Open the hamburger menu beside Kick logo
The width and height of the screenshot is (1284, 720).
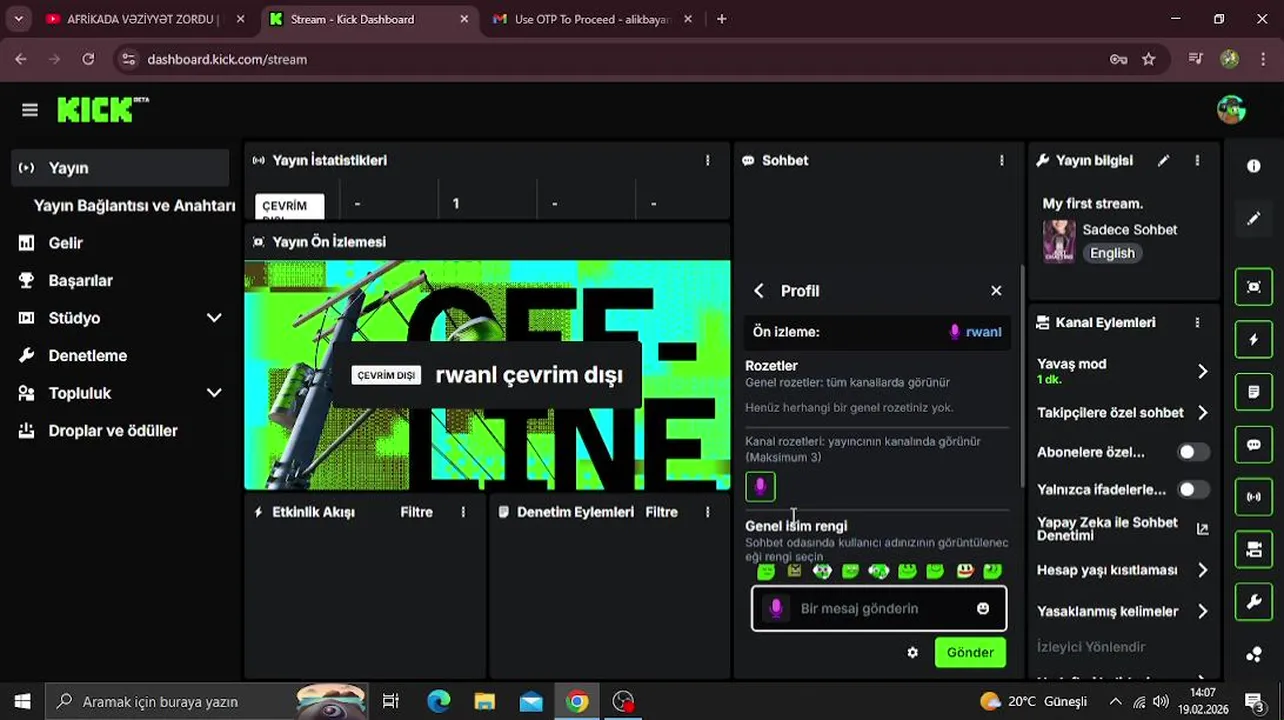pyautogui.click(x=30, y=110)
